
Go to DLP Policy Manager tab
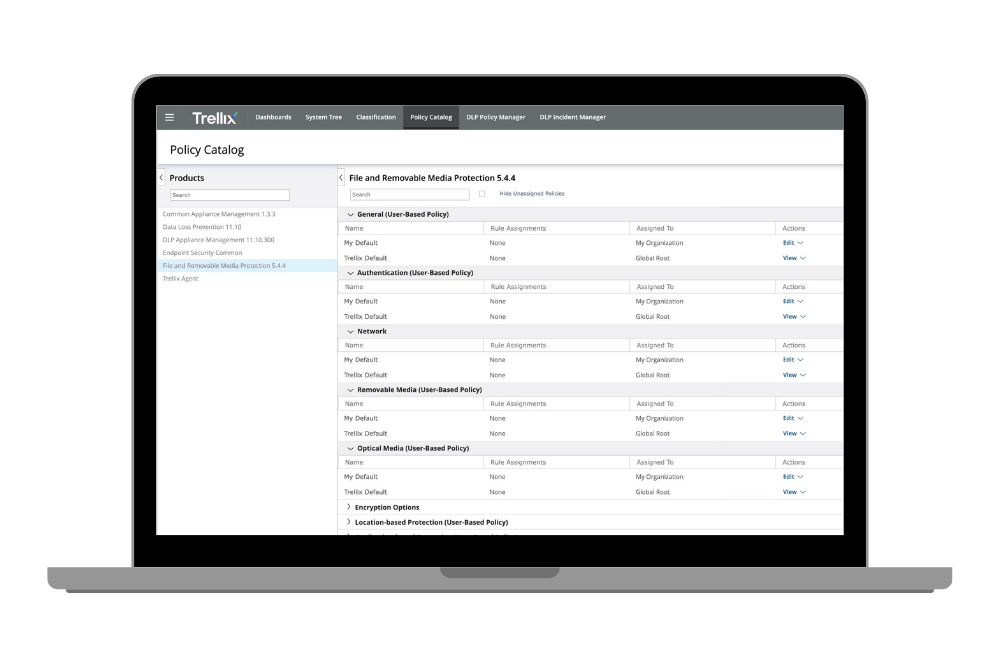click(x=496, y=117)
